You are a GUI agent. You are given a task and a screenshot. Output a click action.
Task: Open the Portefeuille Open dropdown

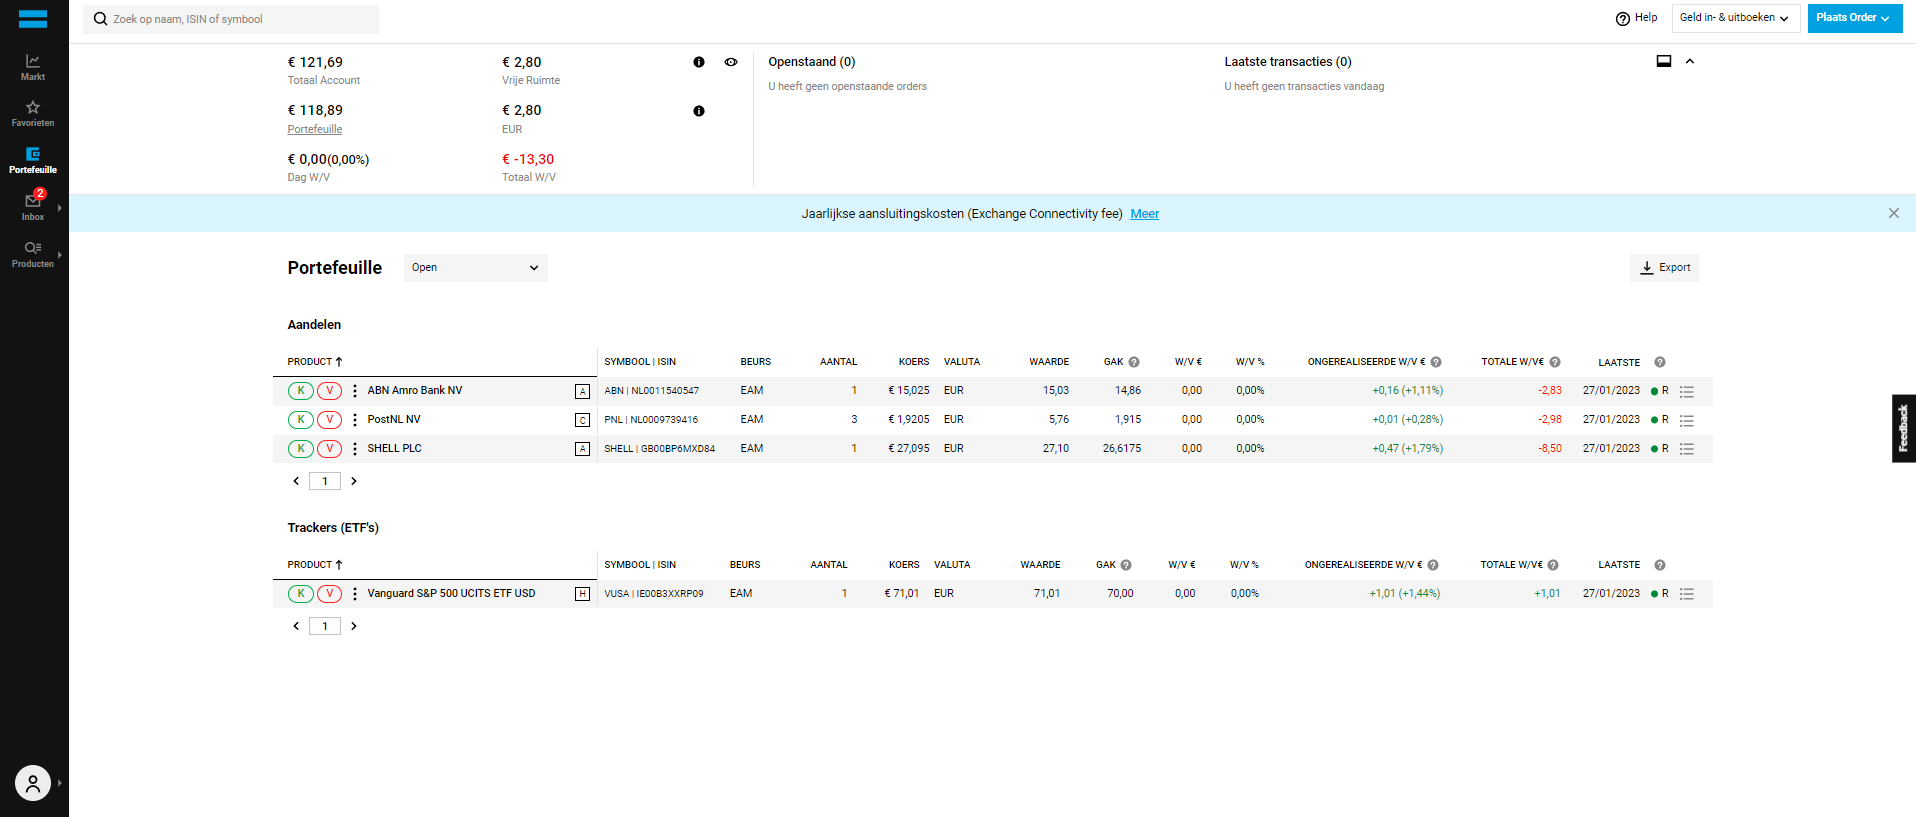click(475, 268)
